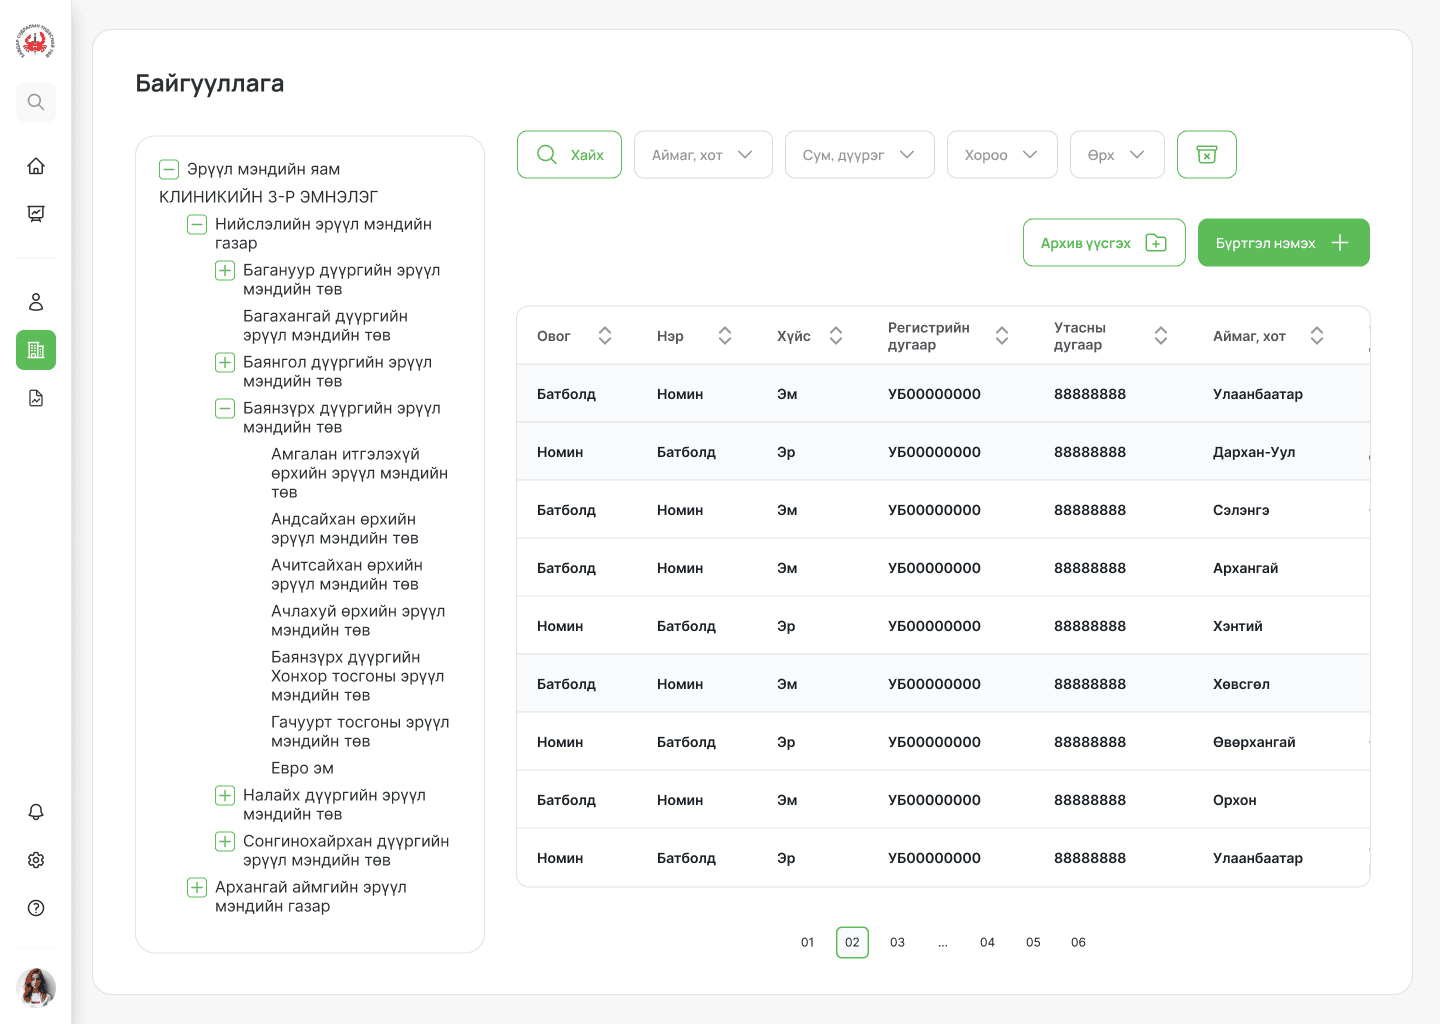The height and width of the screenshot is (1024, 1440).
Task: Open the user profile icon in sidebar
Action: (x=36, y=302)
